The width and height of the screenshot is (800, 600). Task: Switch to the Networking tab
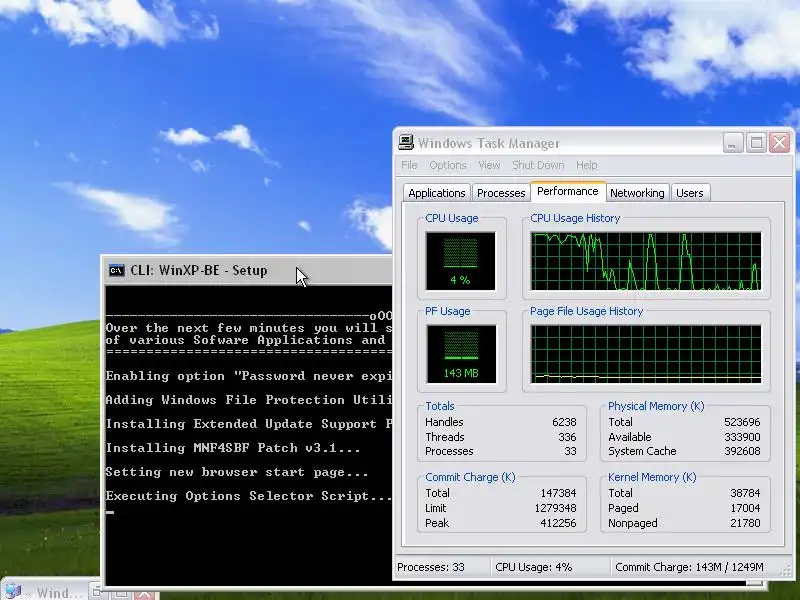pos(637,193)
